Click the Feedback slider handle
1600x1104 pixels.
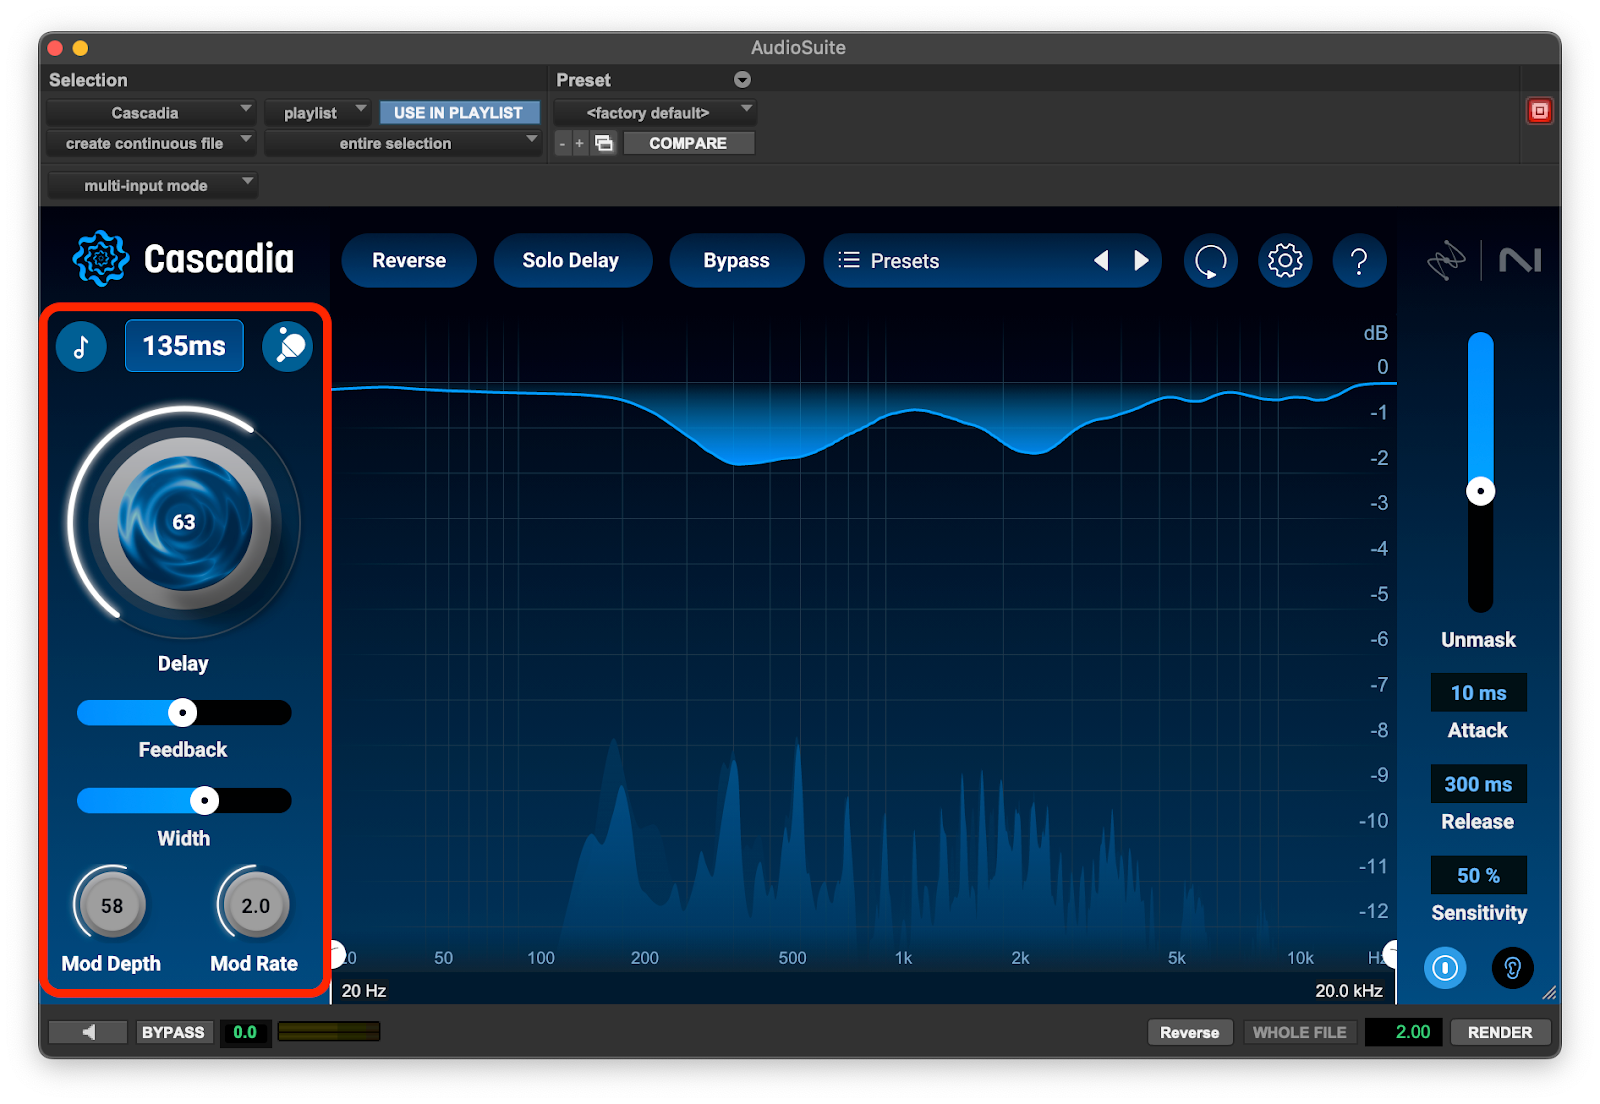182,713
